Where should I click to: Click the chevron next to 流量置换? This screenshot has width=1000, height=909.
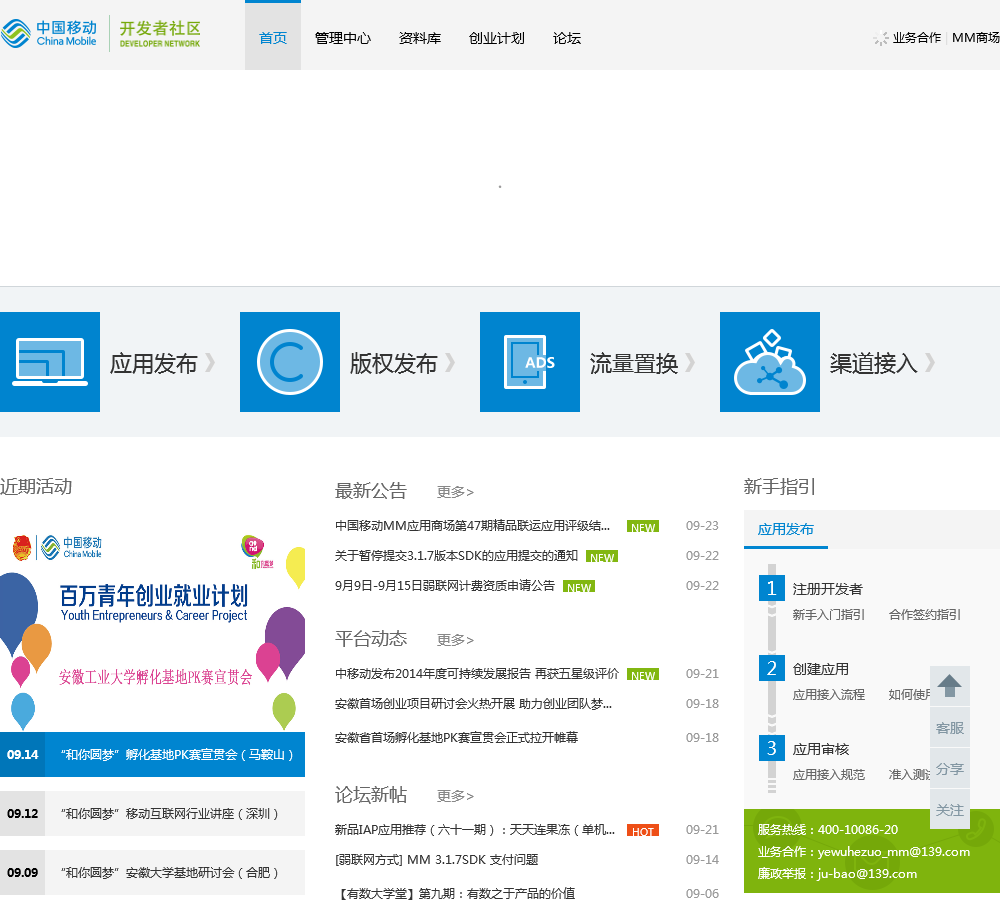pos(689,362)
